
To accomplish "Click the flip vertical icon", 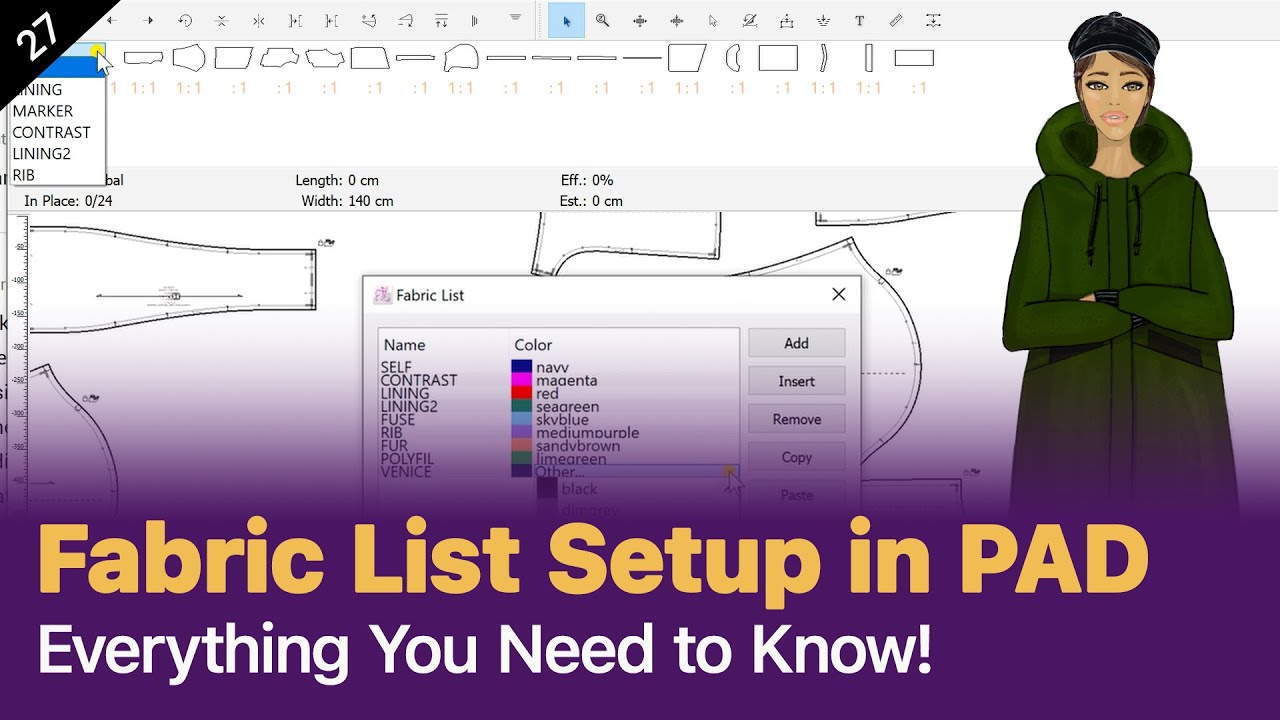I will pyautogui.click(x=222, y=20).
